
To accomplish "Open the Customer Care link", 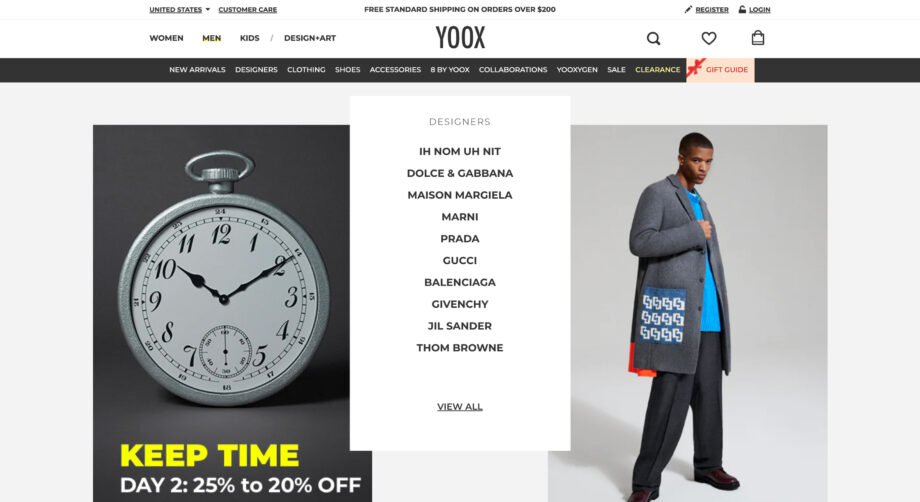I will [x=248, y=9].
